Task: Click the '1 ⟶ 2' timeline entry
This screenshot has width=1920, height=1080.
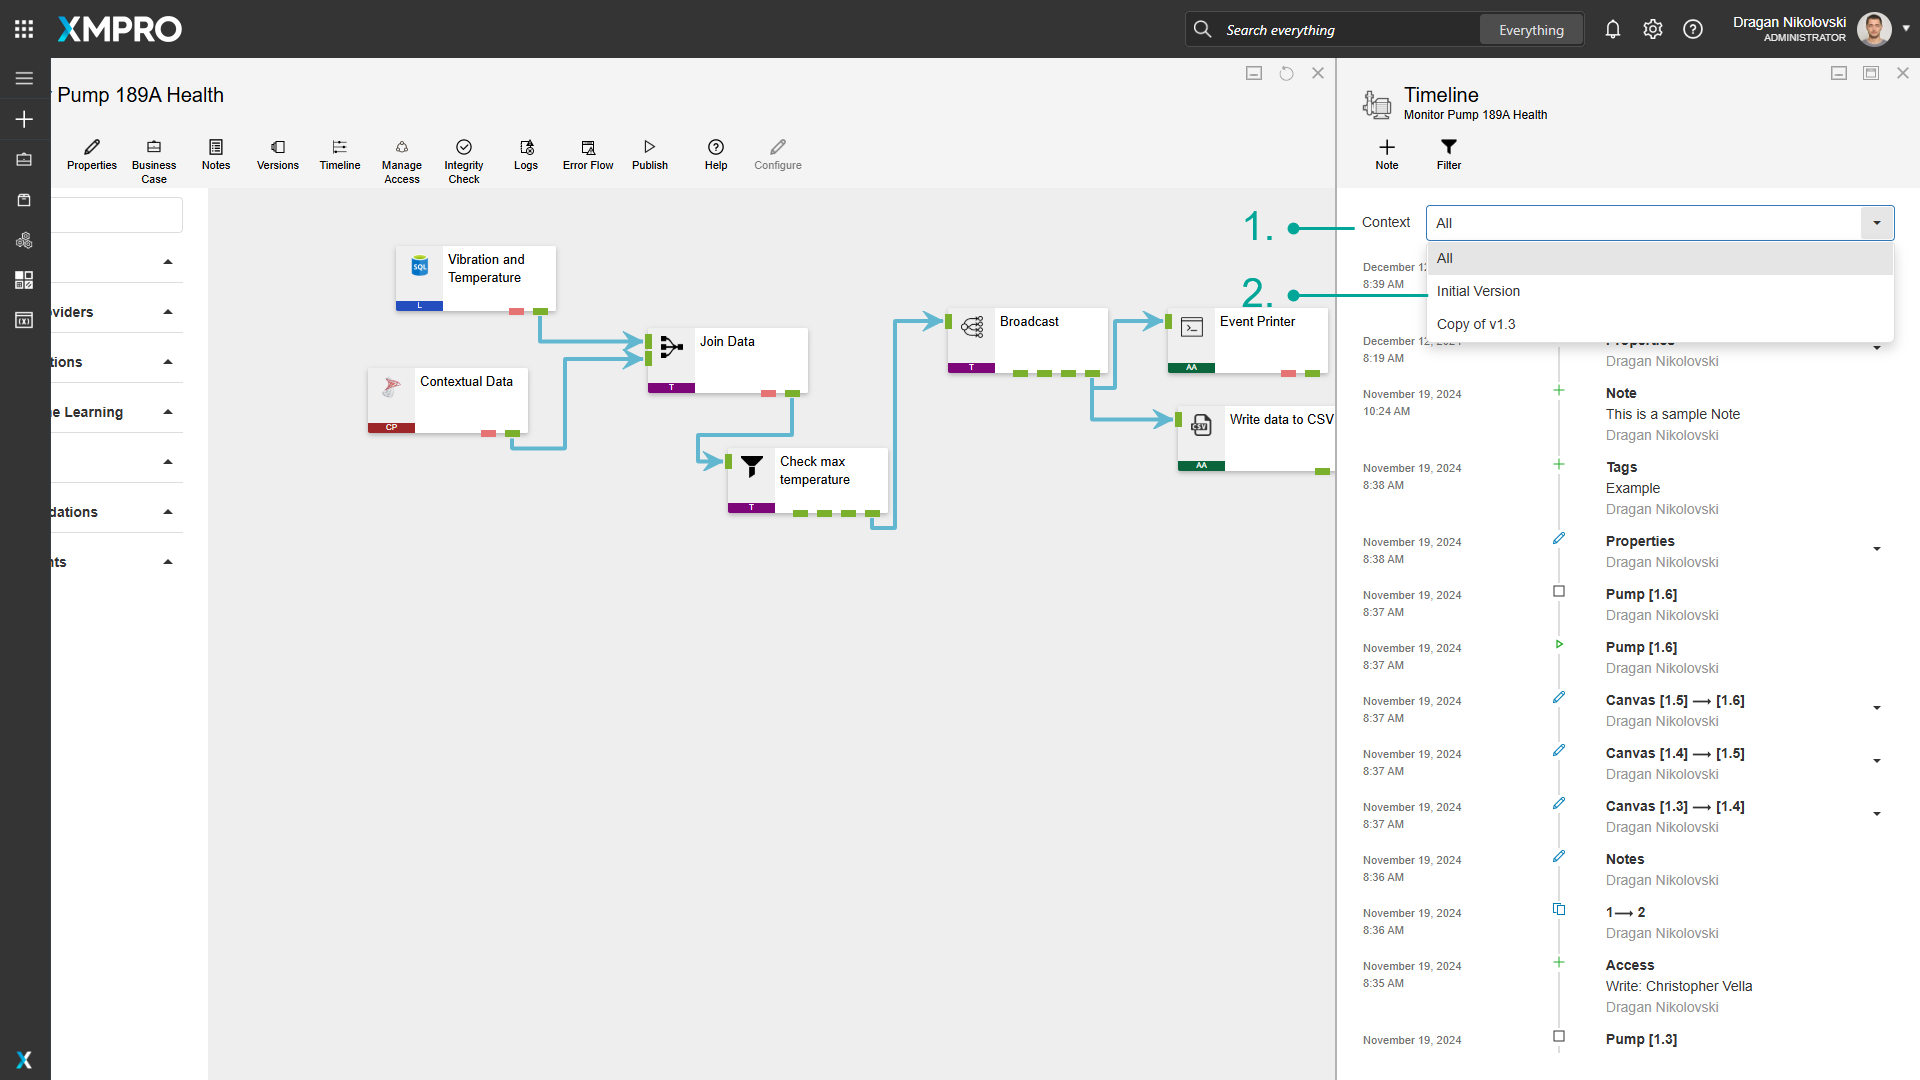Action: click(x=1625, y=912)
